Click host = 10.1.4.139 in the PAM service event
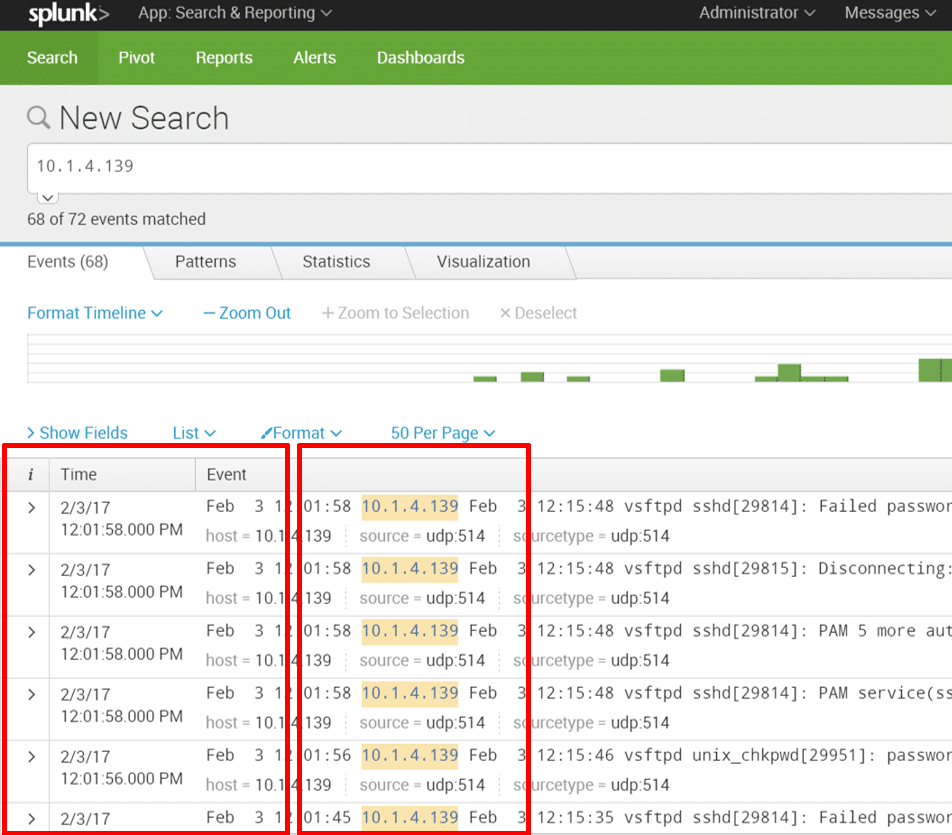Image resolution: width=952 pixels, height=835 pixels. [x=269, y=723]
